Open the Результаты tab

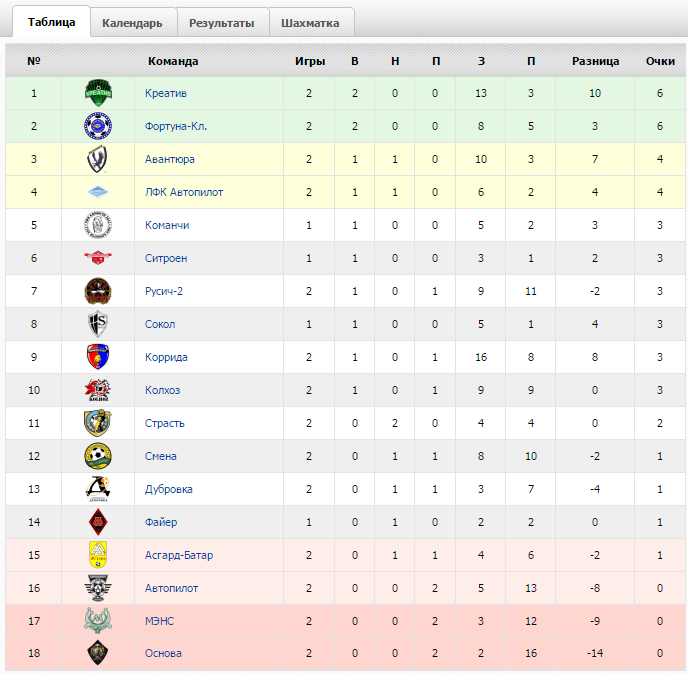(222, 23)
